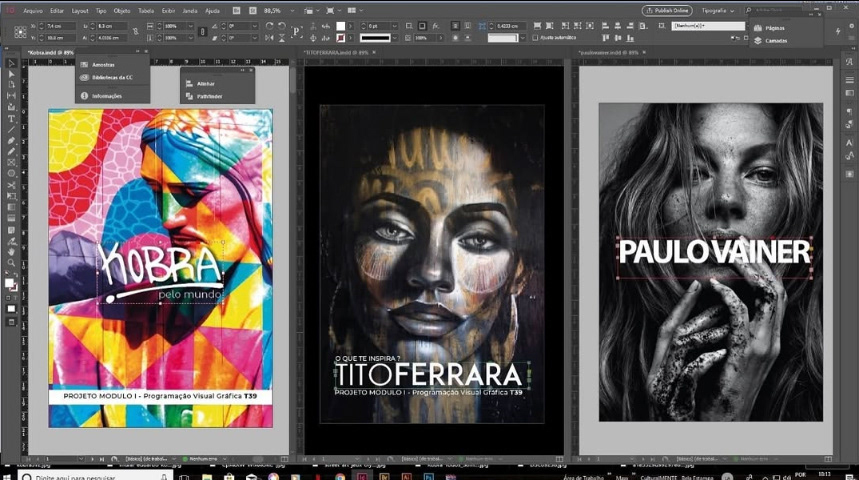The width and height of the screenshot is (859, 480).
Task: Click fill color swatch in control bar
Action: (341, 26)
